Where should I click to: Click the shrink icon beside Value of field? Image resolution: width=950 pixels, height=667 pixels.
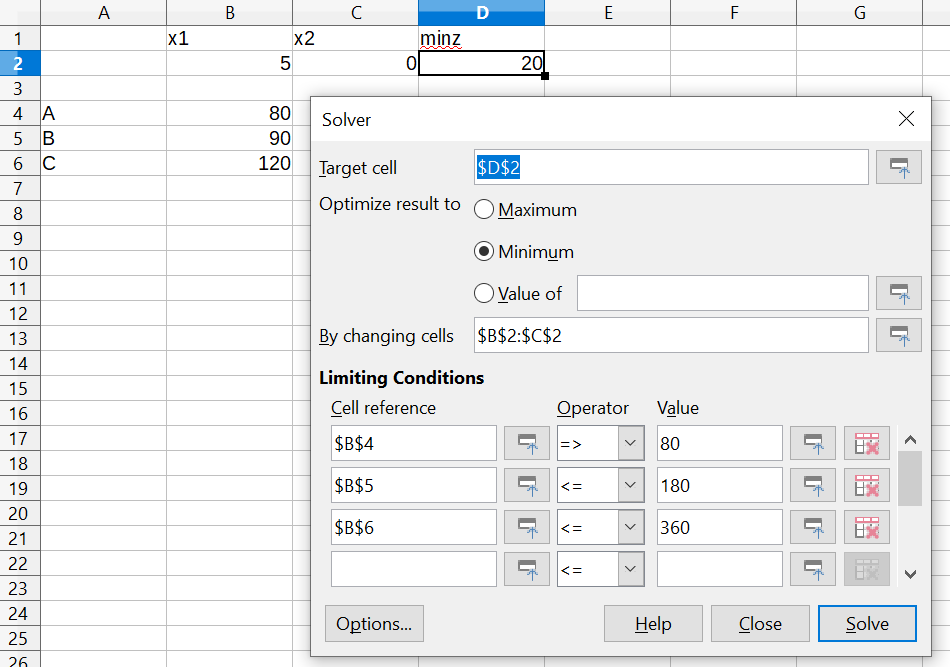(899, 293)
